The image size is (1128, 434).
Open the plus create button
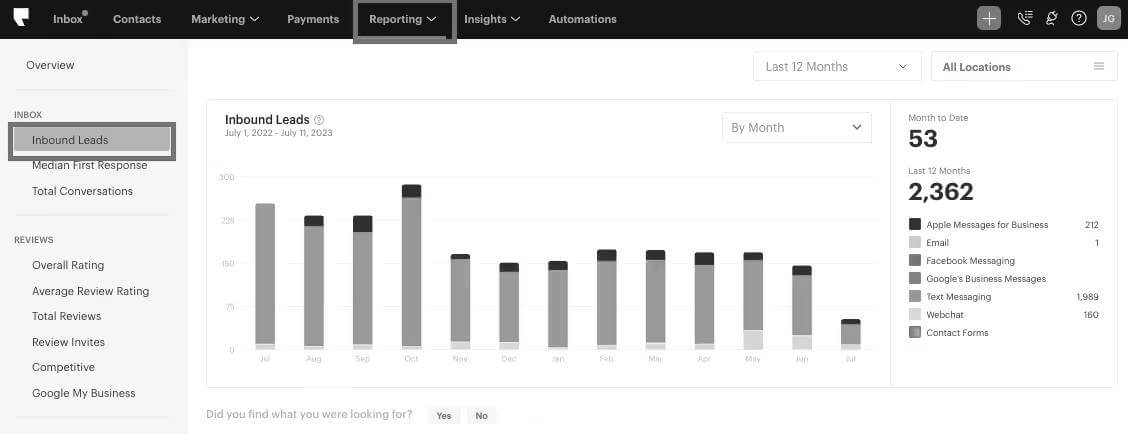pos(989,19)
